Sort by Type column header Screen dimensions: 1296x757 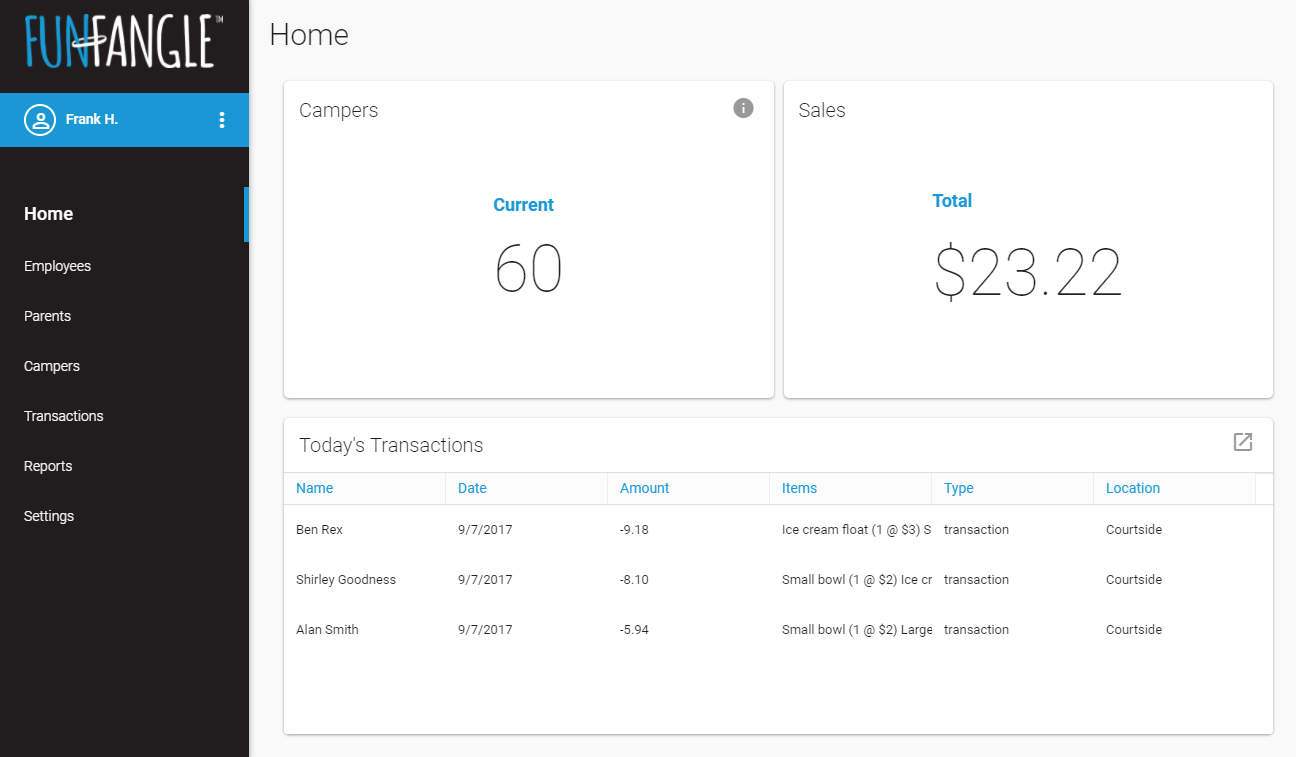[x=958, y=488]
